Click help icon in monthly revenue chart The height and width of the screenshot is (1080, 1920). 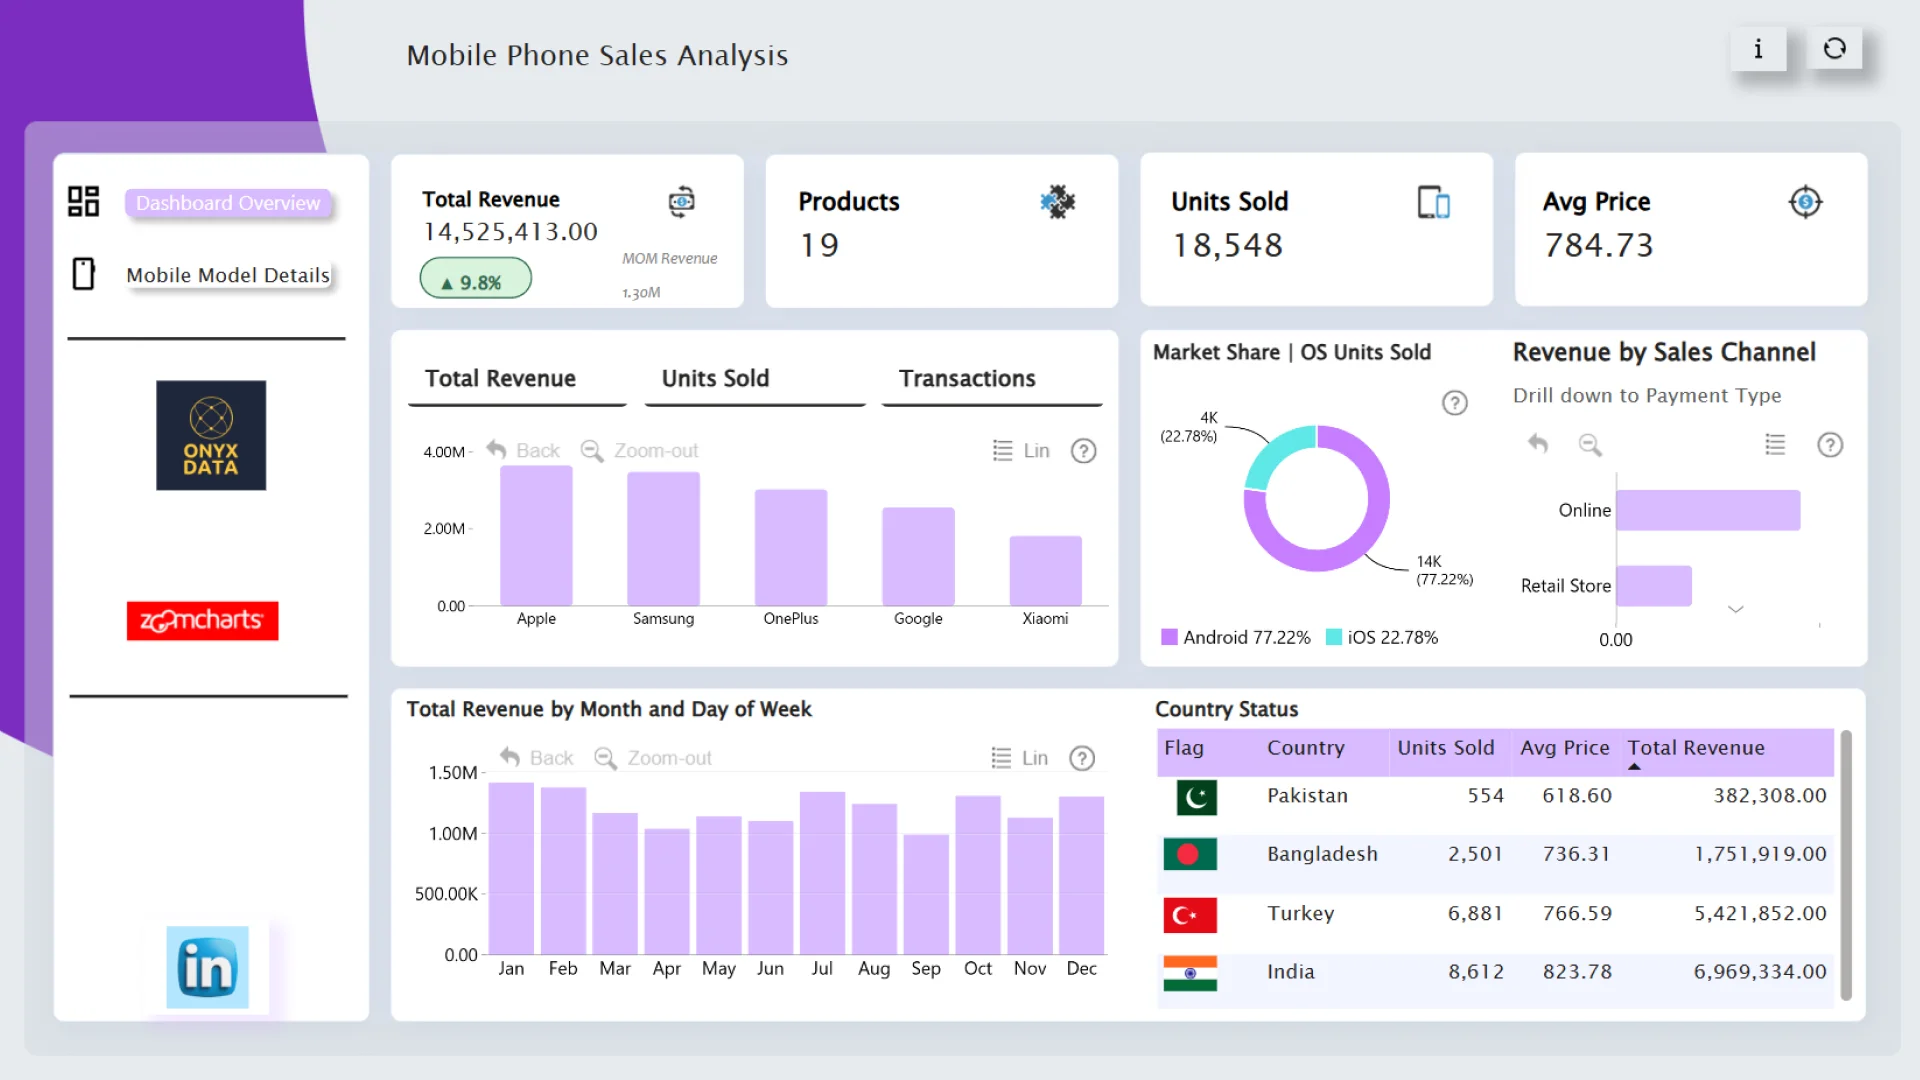(x=1081, y=759)
